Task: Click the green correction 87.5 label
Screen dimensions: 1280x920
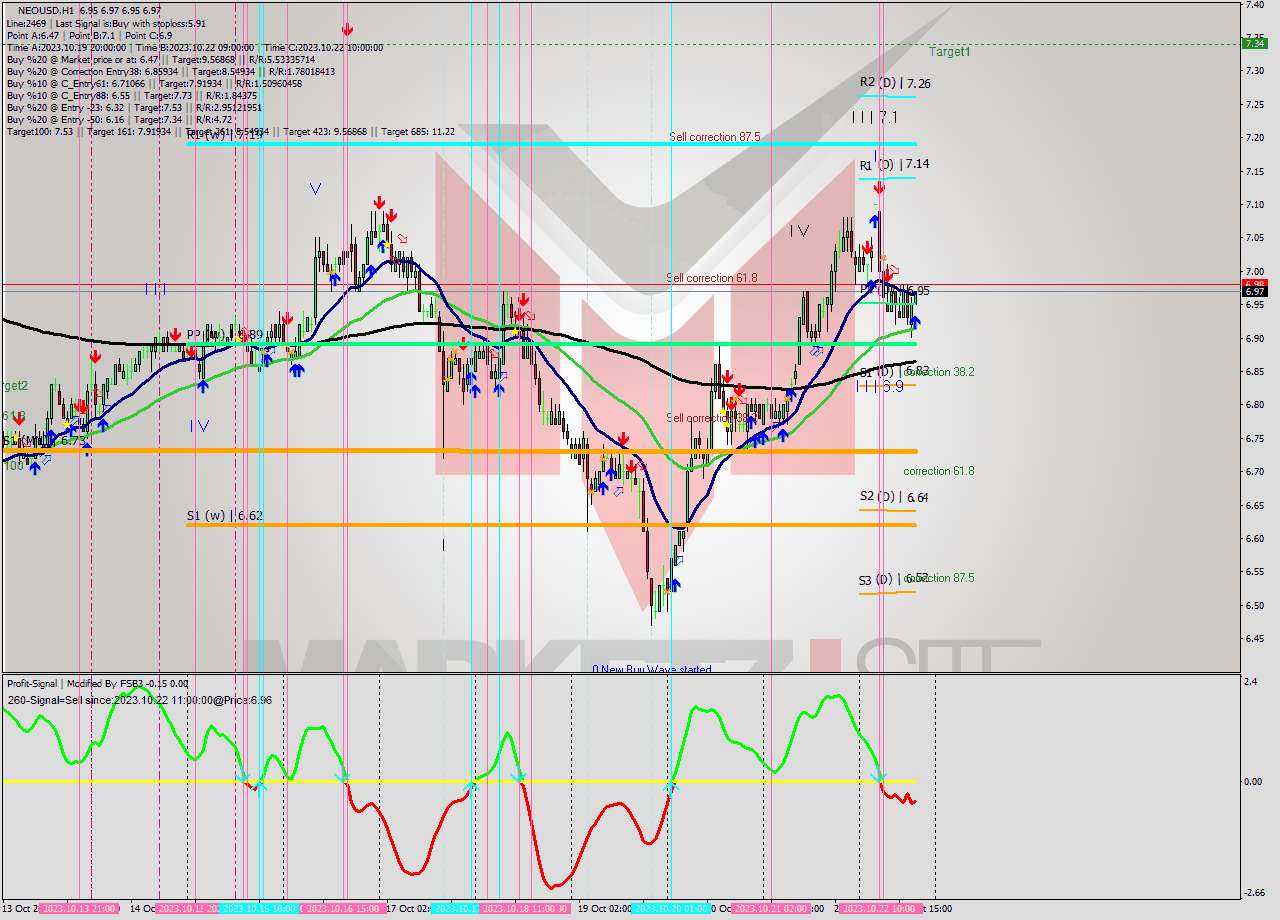Action: click(x=939, y=578)
